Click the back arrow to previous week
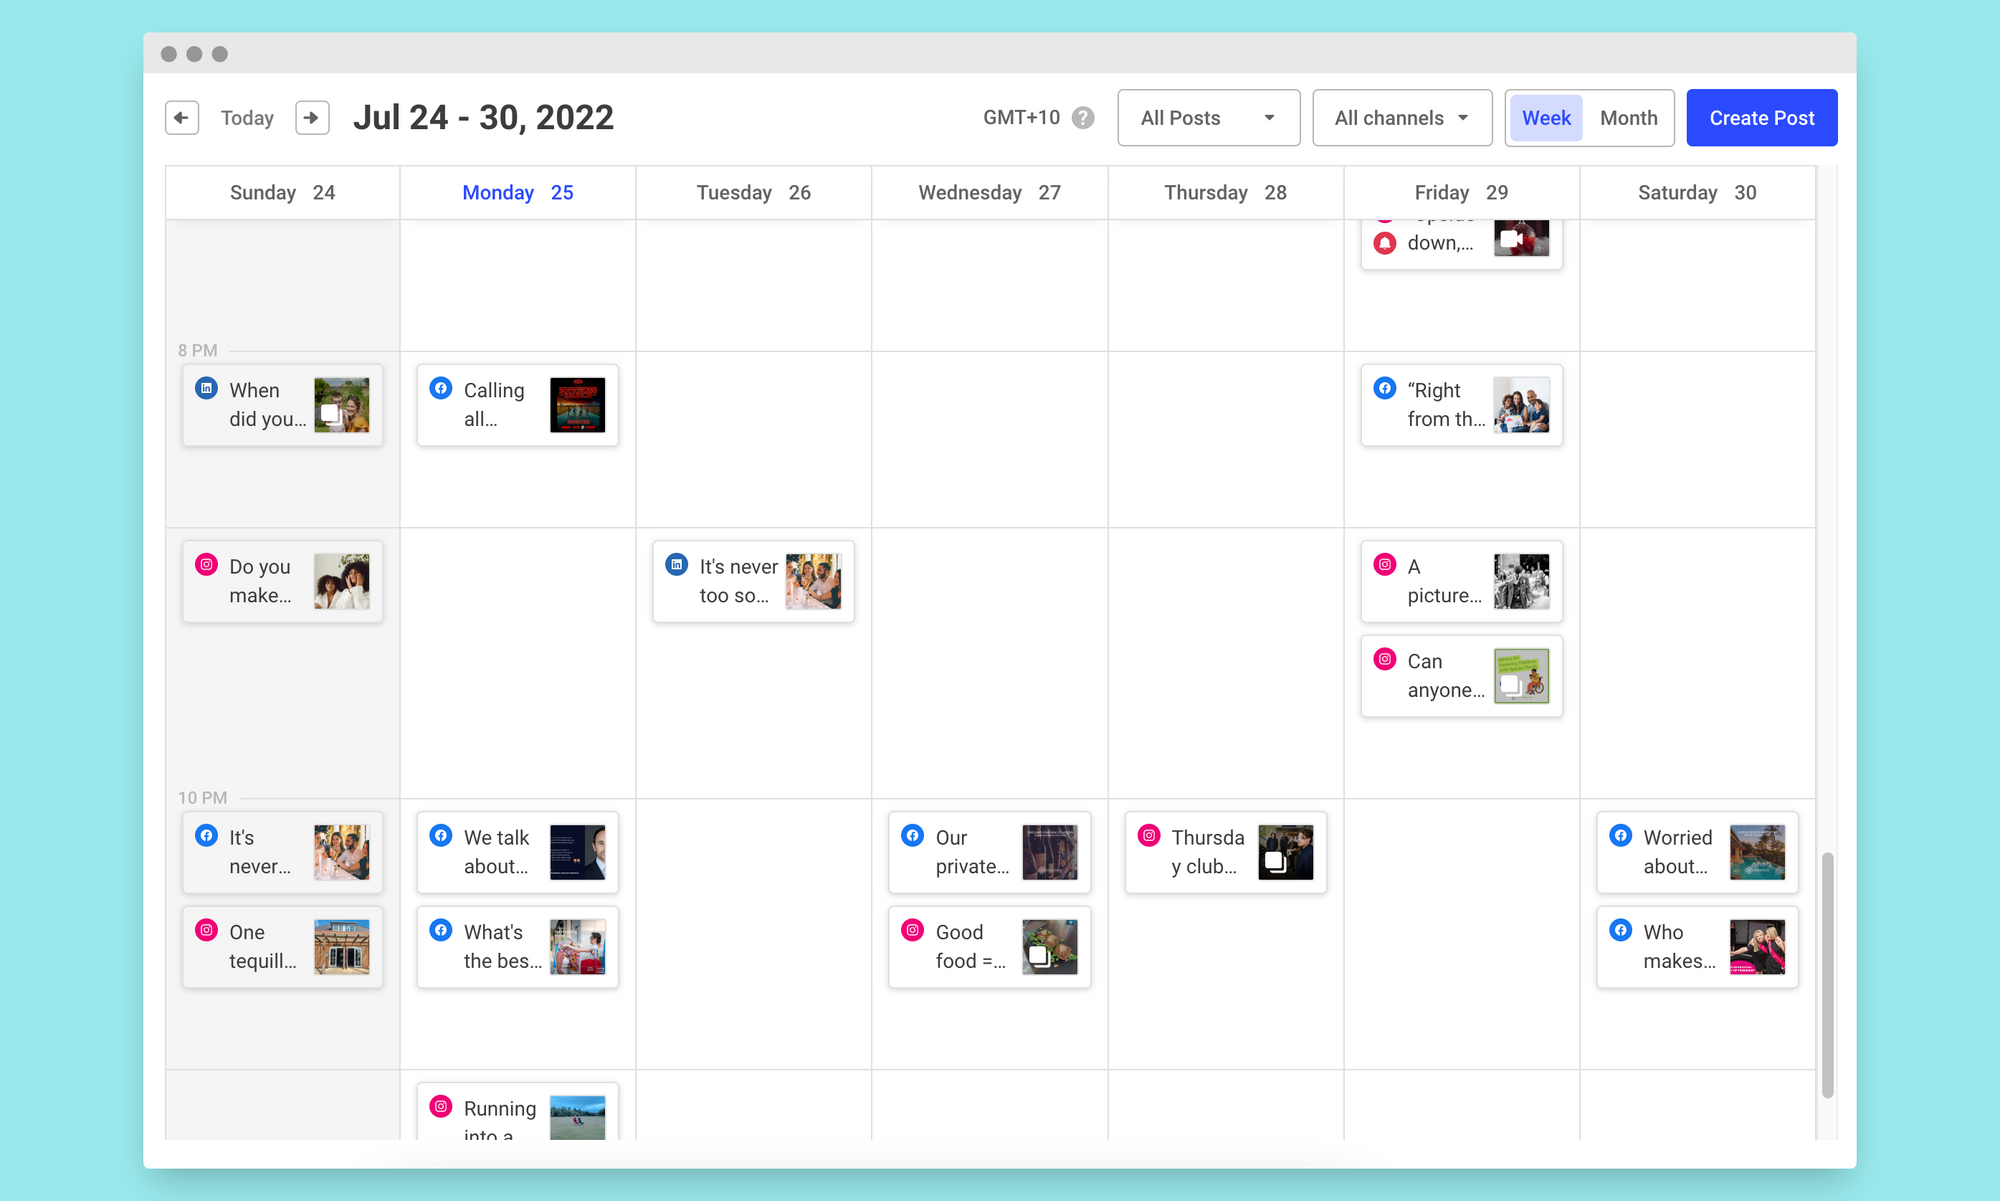Viewport: 2000px width, 1201px height. click(x=180, y=119)
